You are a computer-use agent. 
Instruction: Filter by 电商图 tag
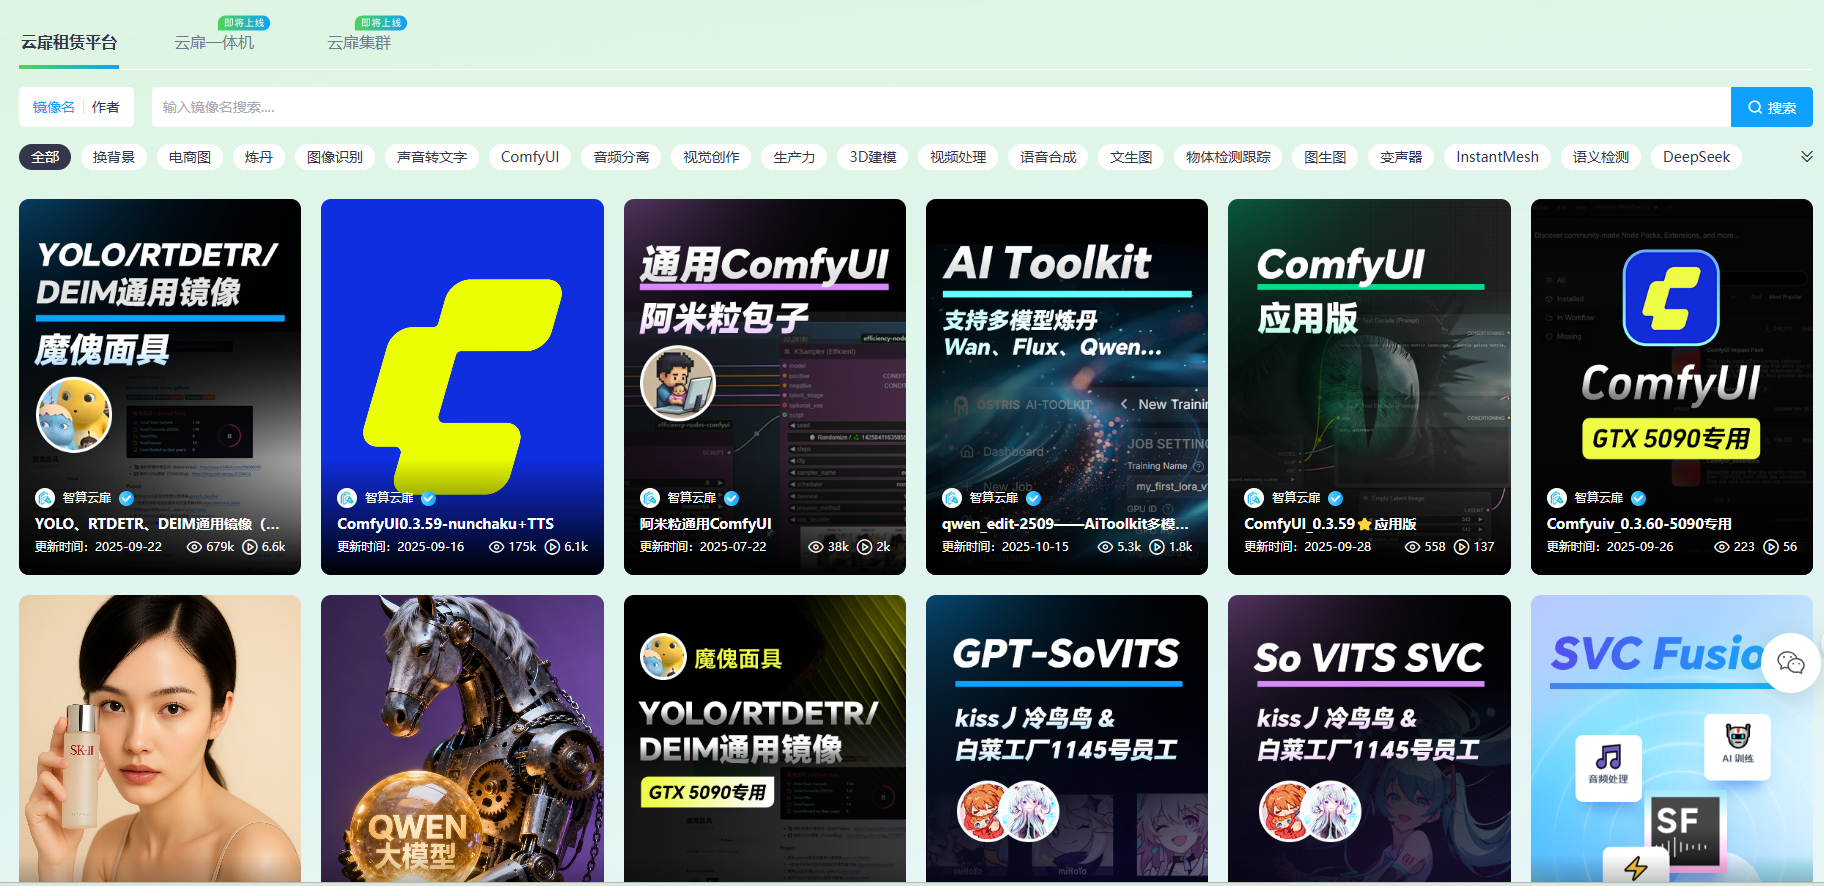coord(190,157)
